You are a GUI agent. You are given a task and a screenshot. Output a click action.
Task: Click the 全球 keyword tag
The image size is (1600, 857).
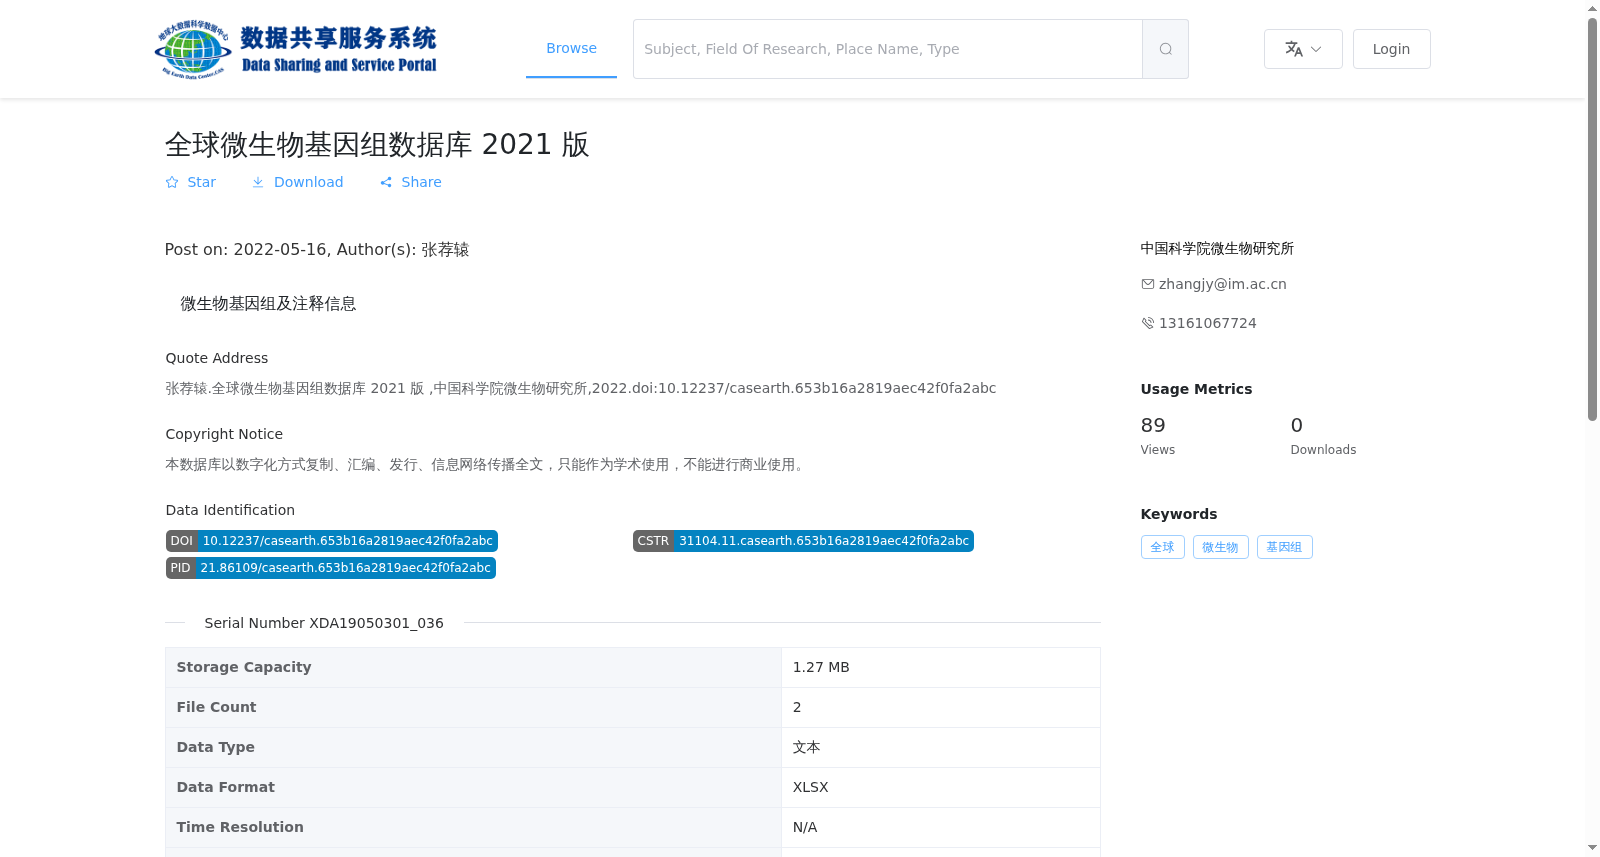coord(1162,547)
